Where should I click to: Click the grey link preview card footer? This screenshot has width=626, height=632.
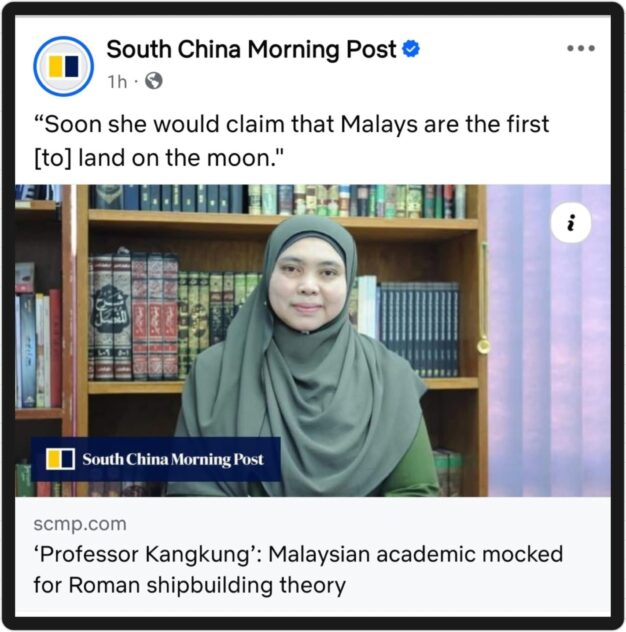pos(313,557)
